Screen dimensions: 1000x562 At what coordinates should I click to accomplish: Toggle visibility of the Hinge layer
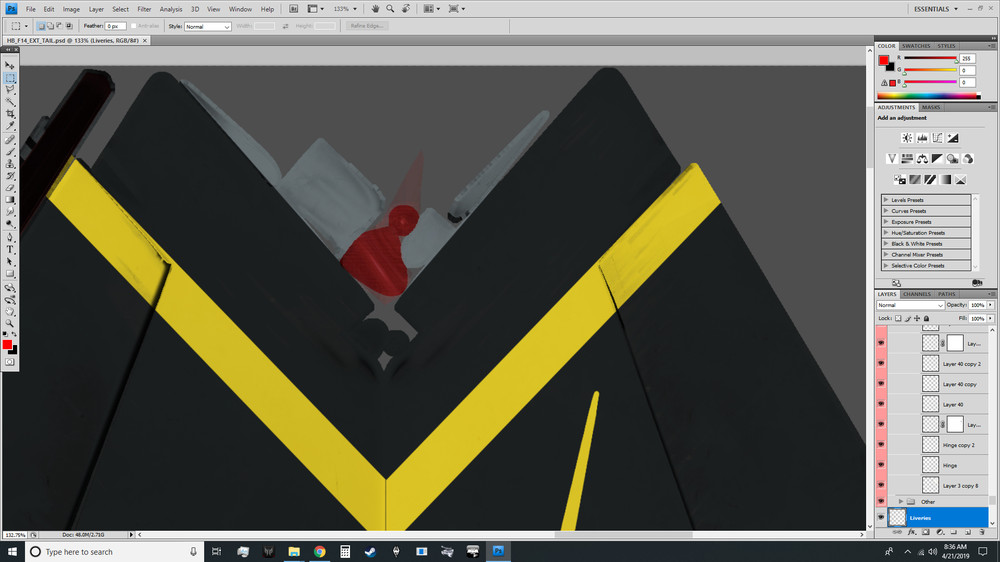(881, 465)
